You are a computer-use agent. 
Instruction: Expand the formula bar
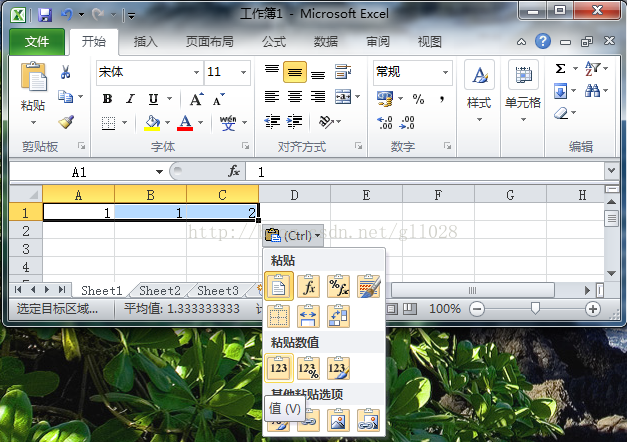coord(611,171)
